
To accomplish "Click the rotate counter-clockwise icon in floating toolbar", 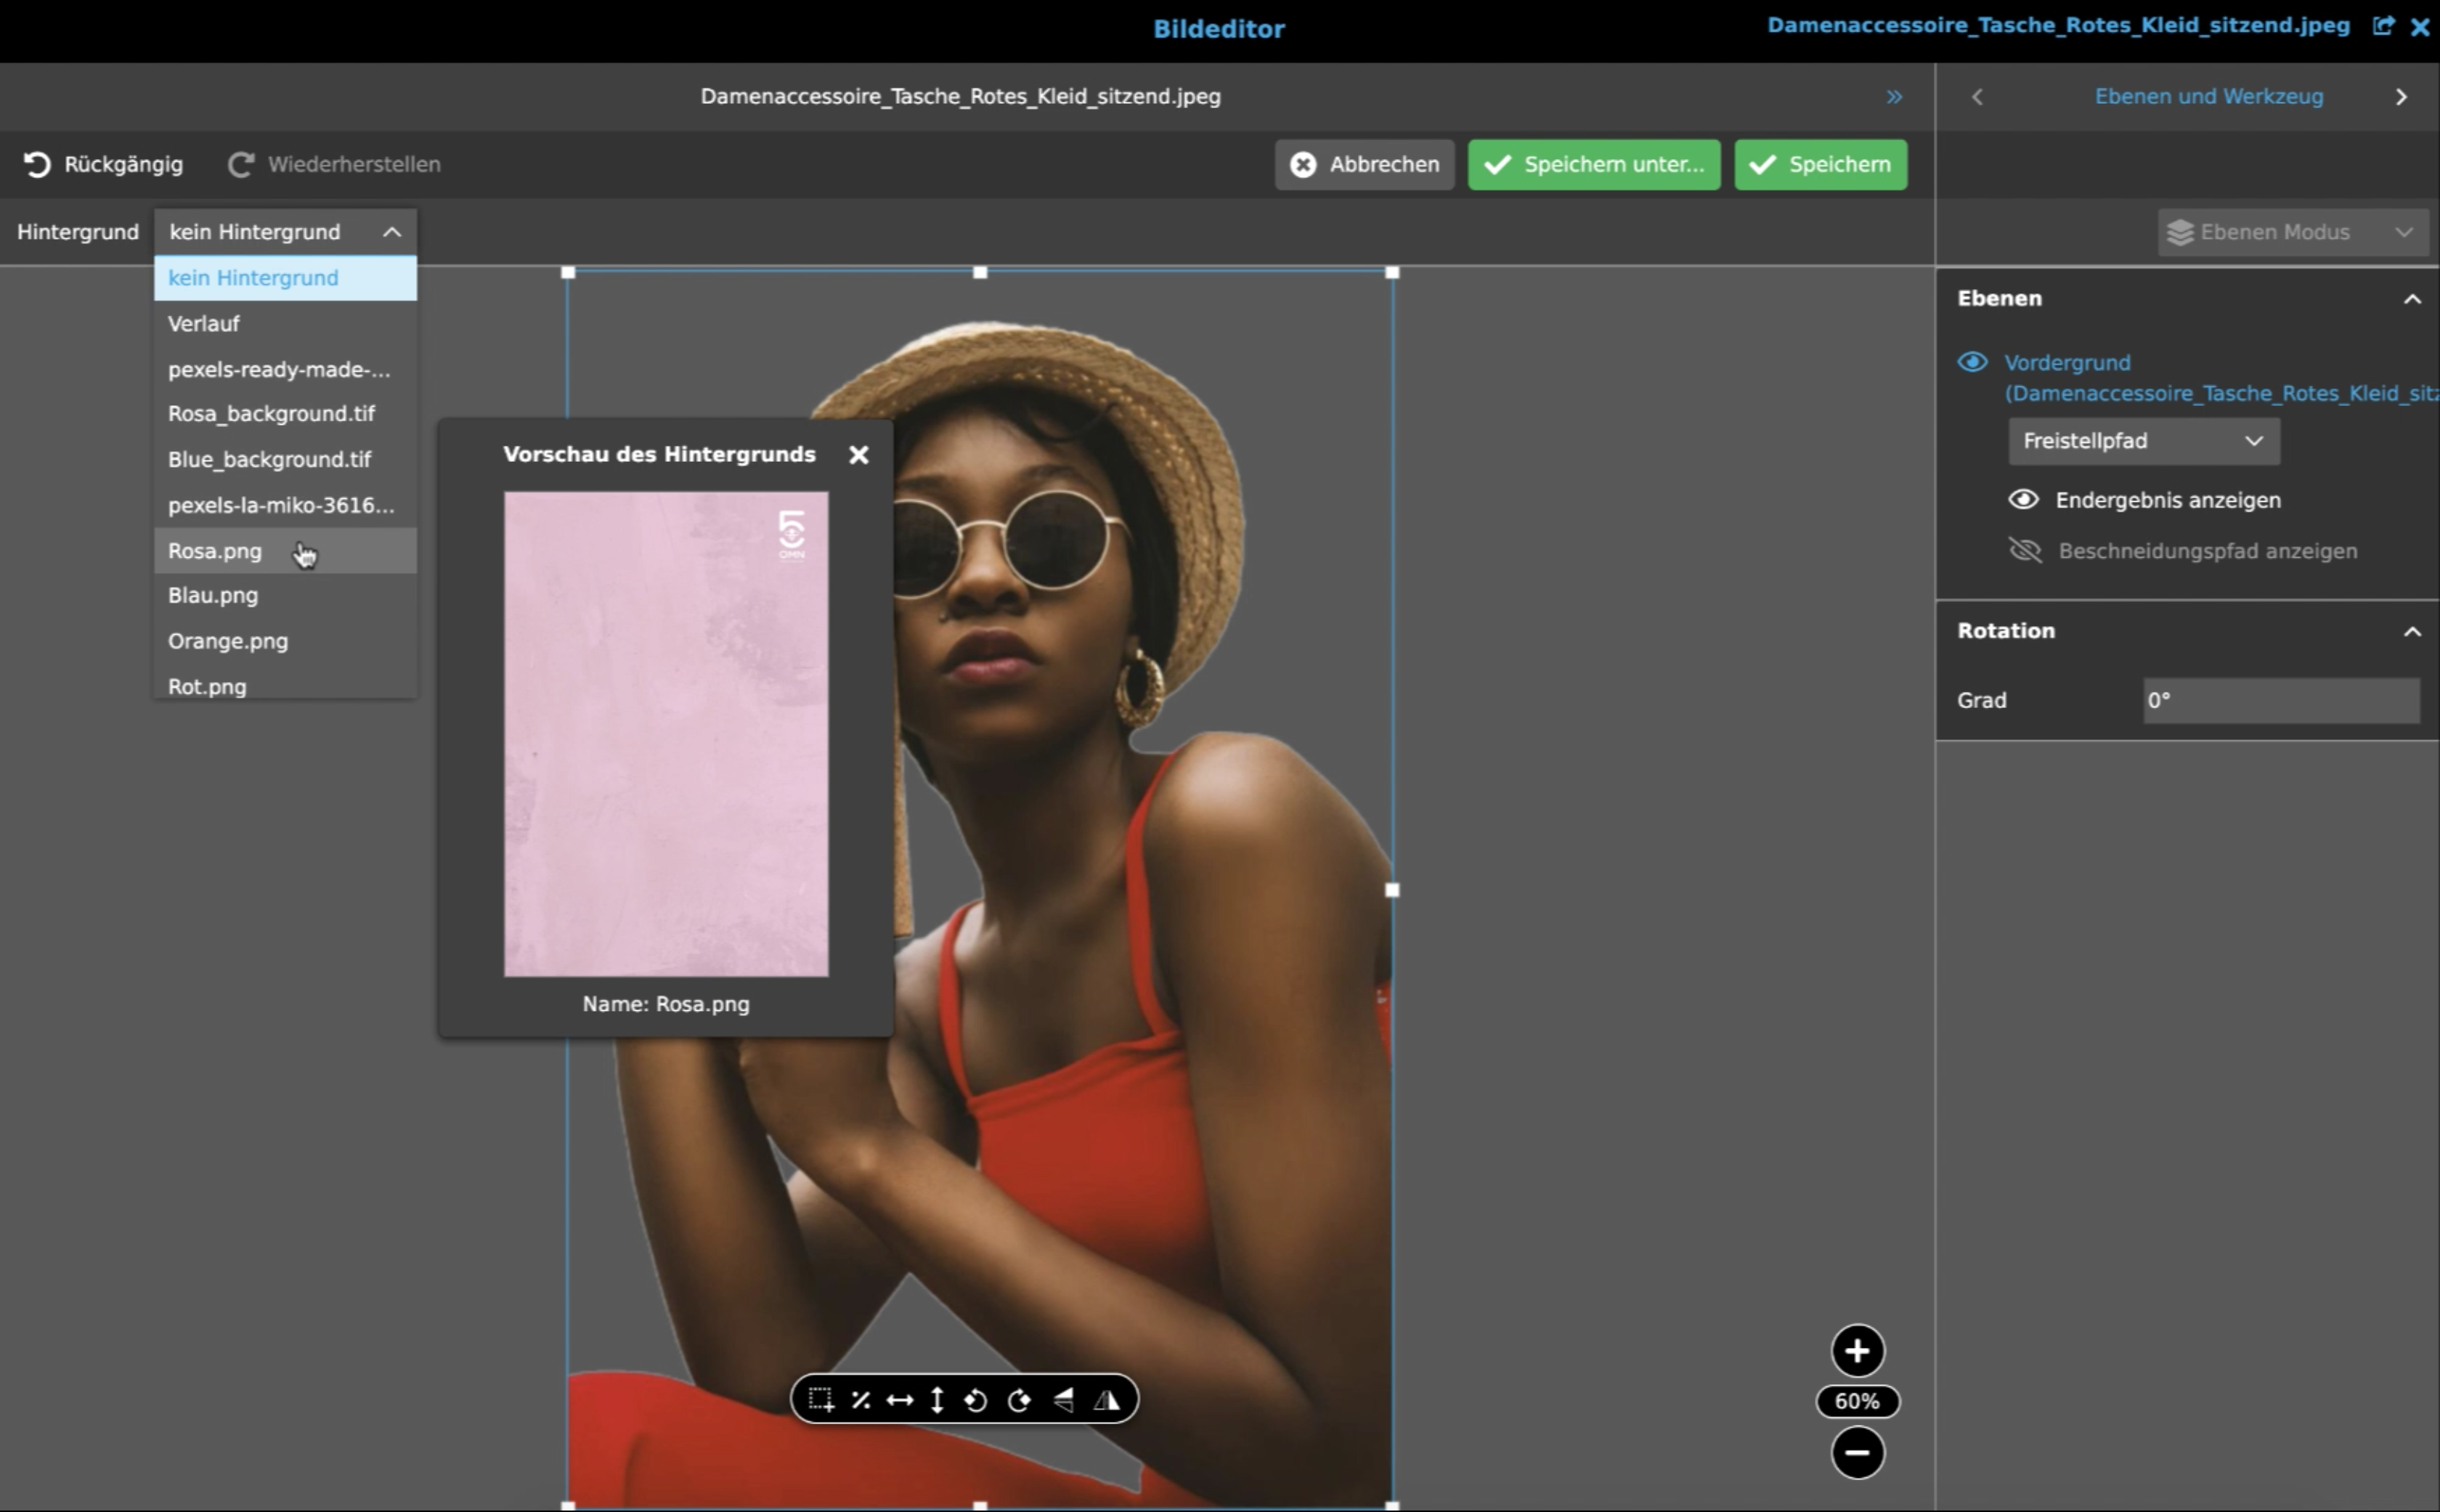I will (x=975, y=1400).
